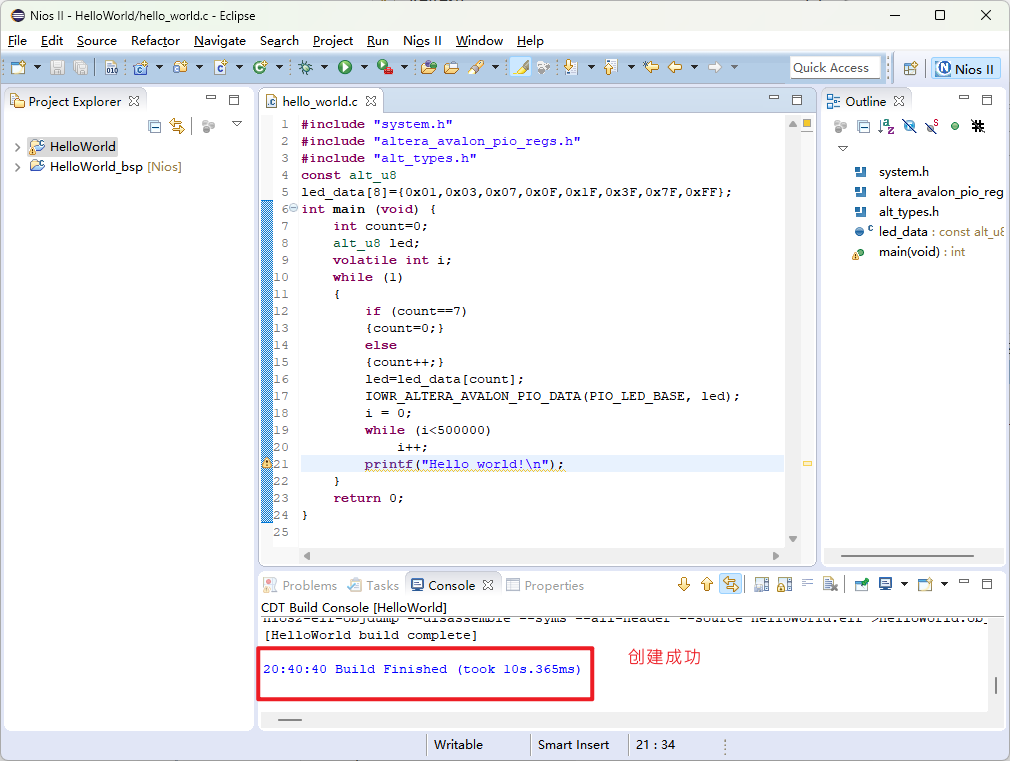Viewport: 1010px width, 761px height.
Task: Toggle Pin Console button
Action: [862, 584]
